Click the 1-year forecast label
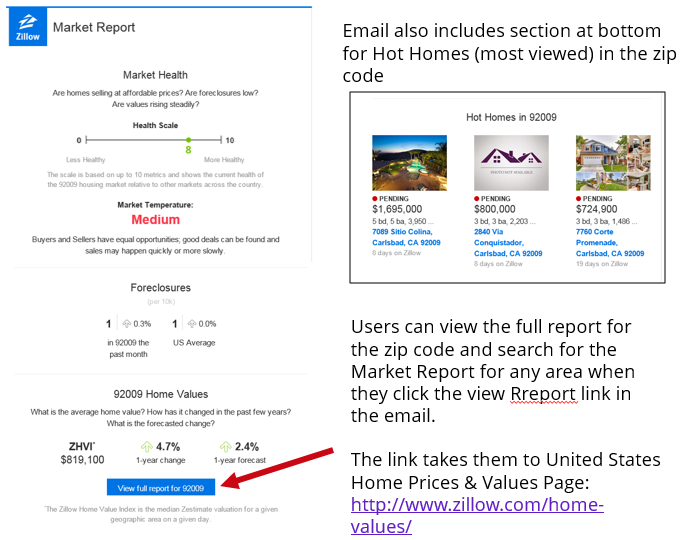This screenshot has height=540, width=683. (240, 460)
